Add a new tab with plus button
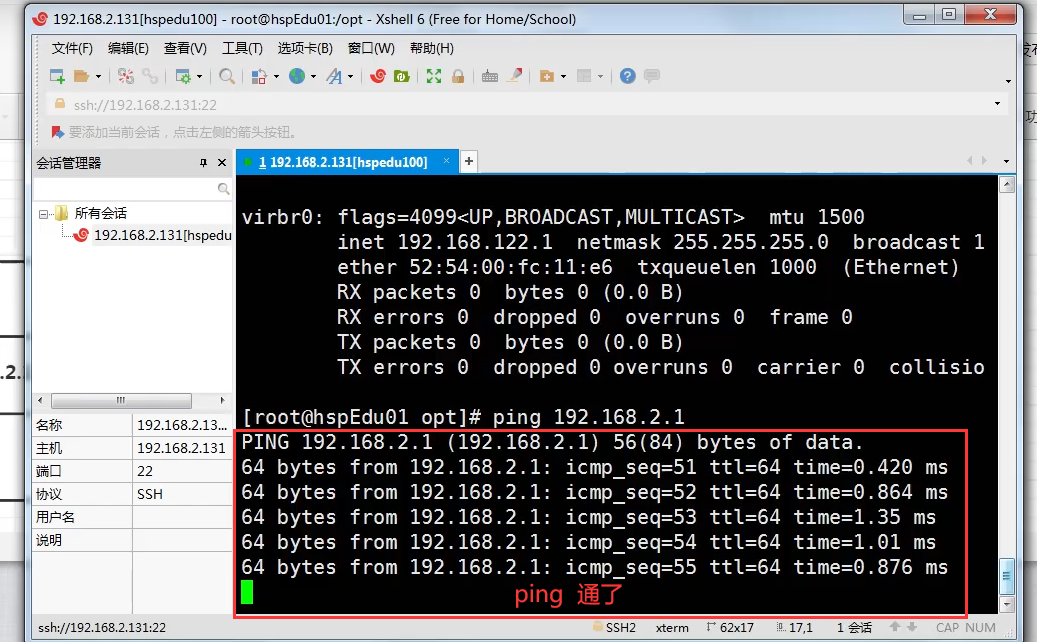The image size is (1037, 642). [x=469, y=161]
